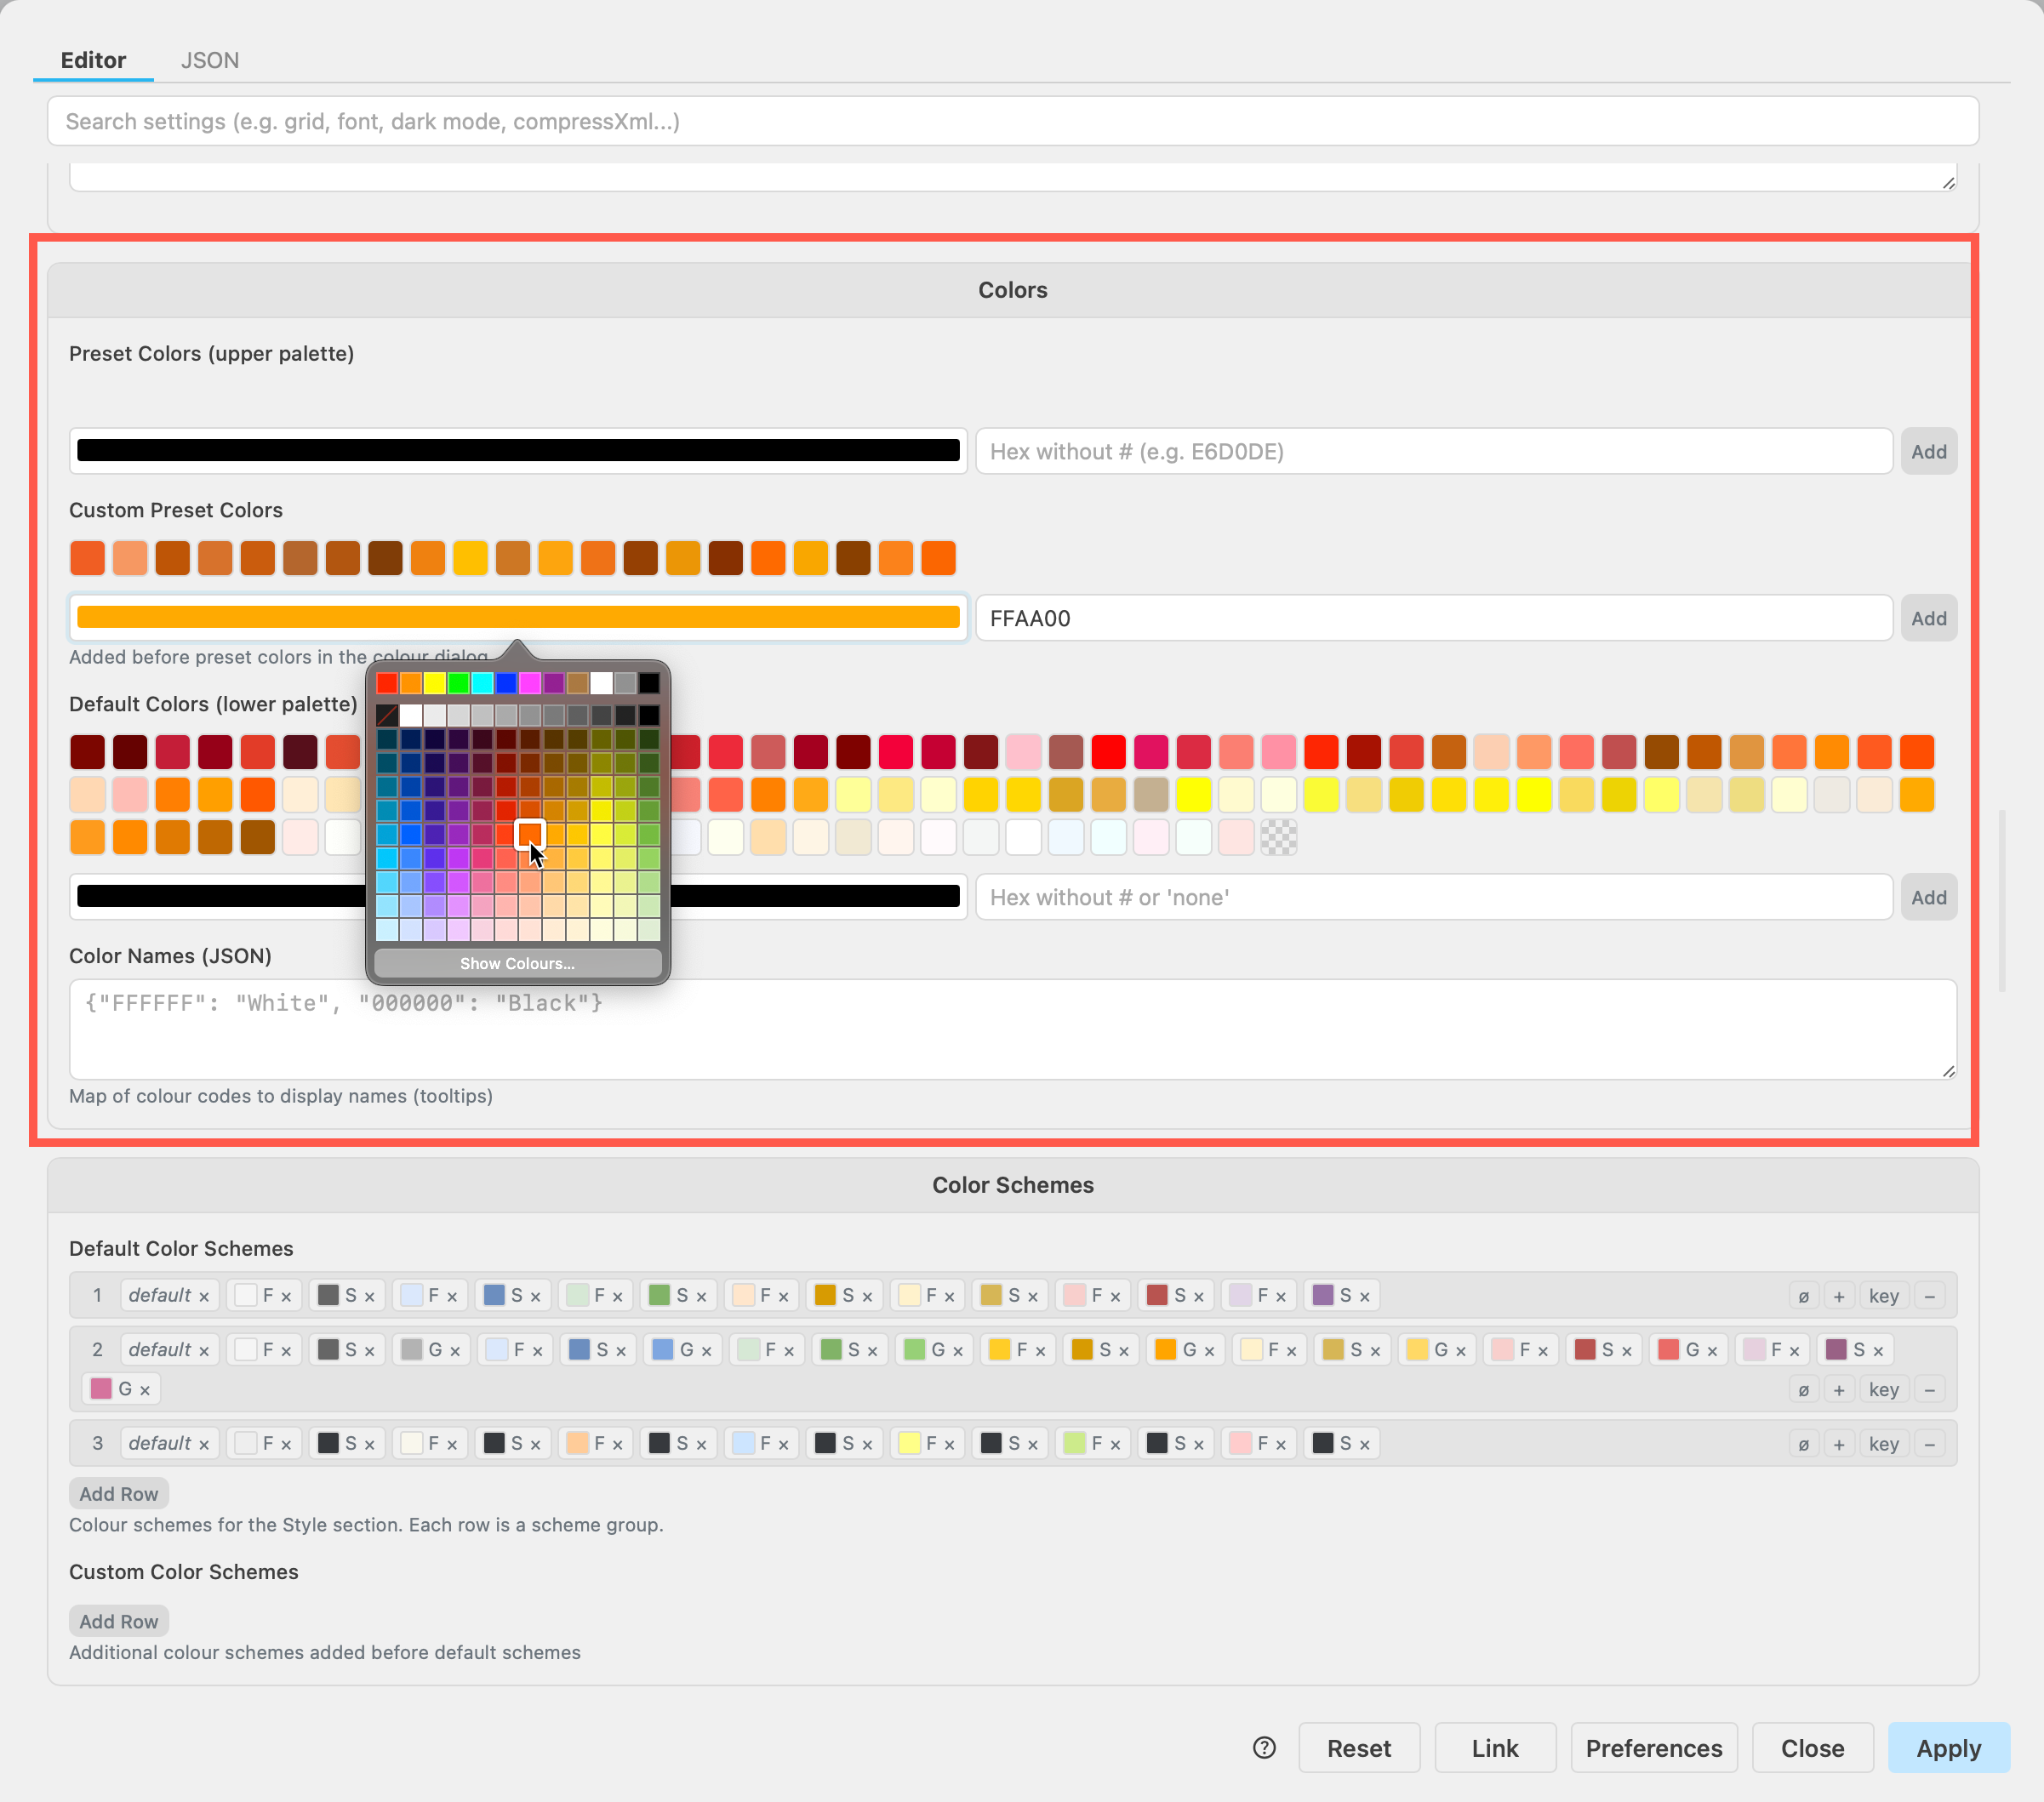Click the ø icon in scheme row 2
The width and height of the screenshot is (2044, 1802).
pyautogui.click(x=1803, y=1389)
